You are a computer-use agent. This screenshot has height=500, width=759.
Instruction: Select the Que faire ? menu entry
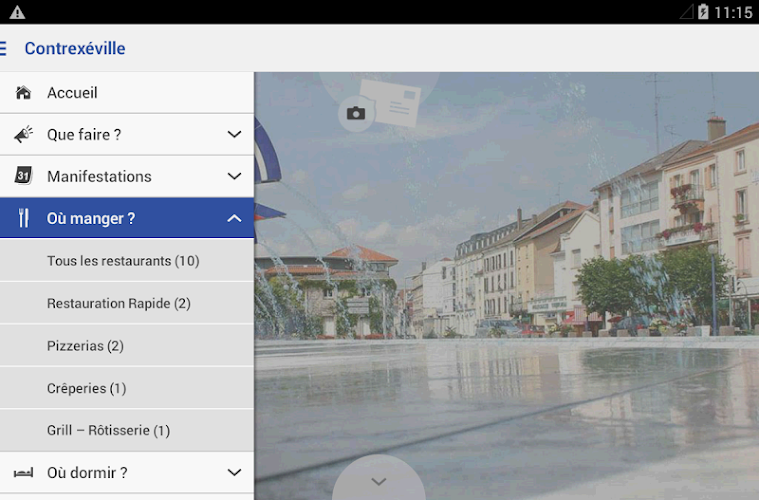pos(127,135)
